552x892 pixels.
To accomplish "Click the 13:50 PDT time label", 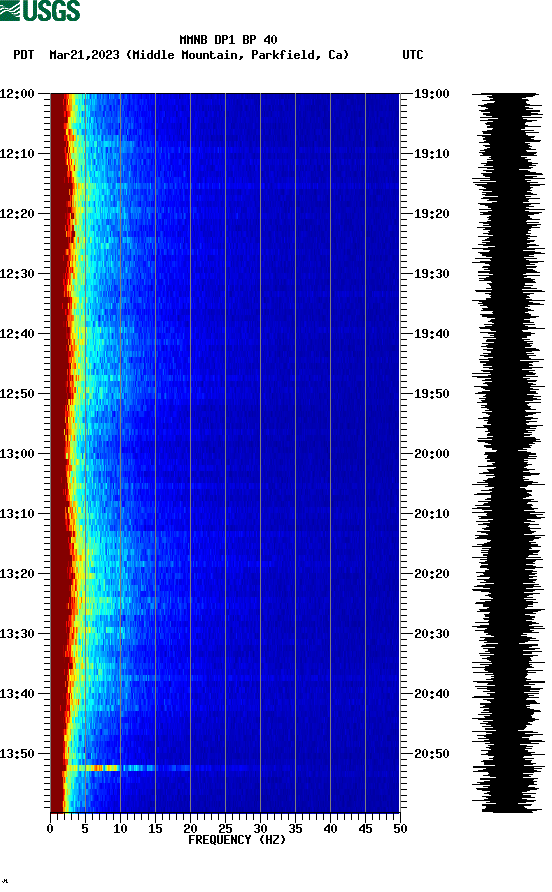I will 17,754.
